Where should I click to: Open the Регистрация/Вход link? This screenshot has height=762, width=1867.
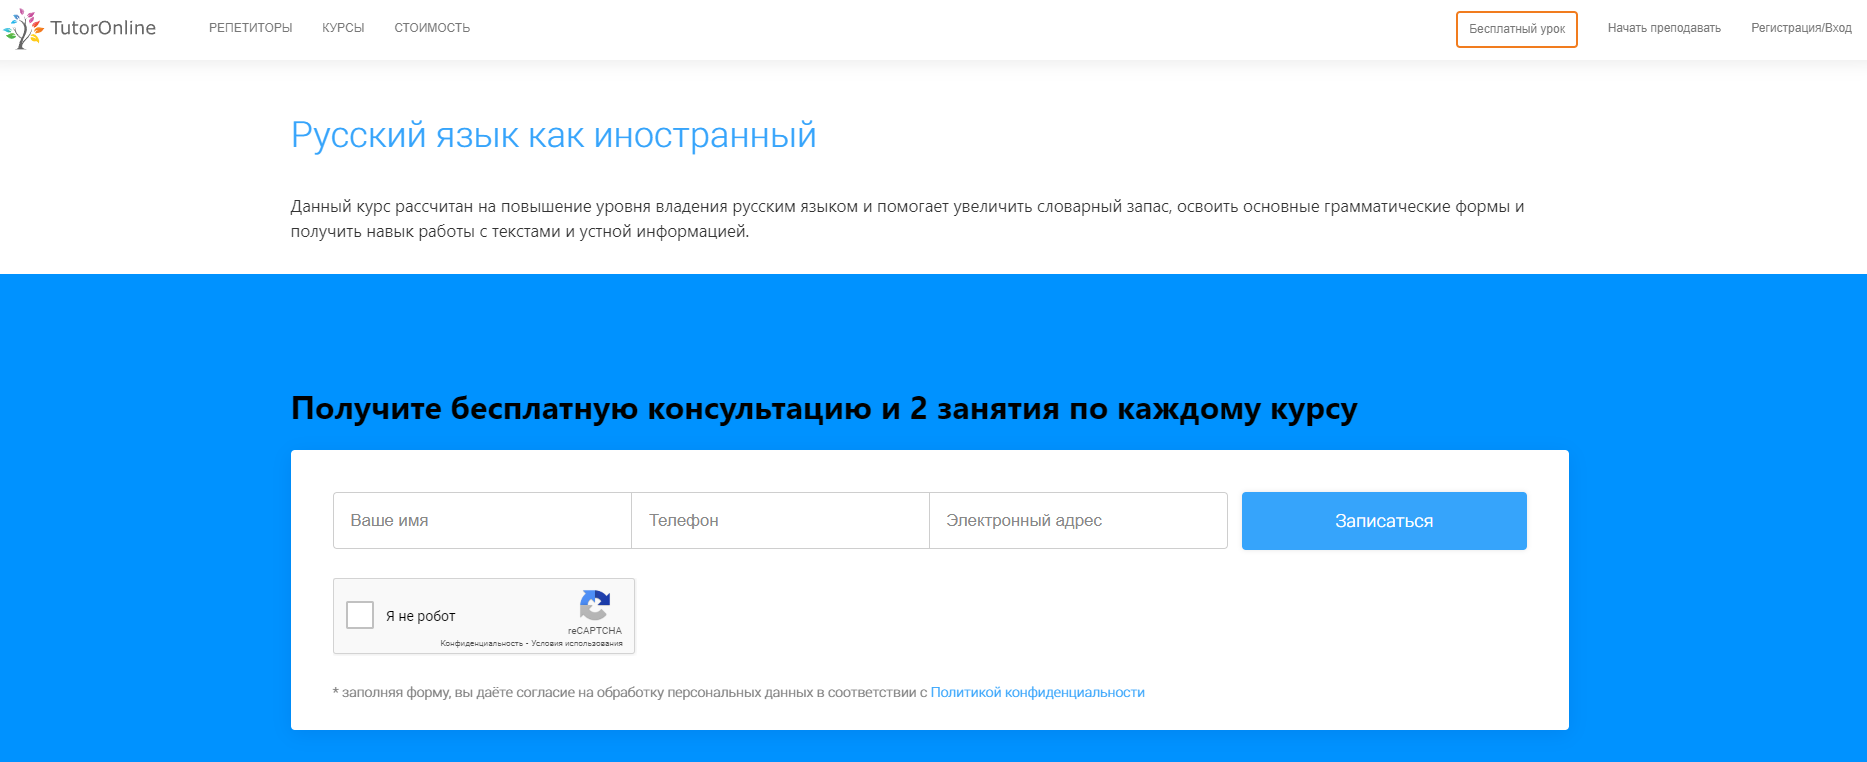click(x=1801, y=28)
